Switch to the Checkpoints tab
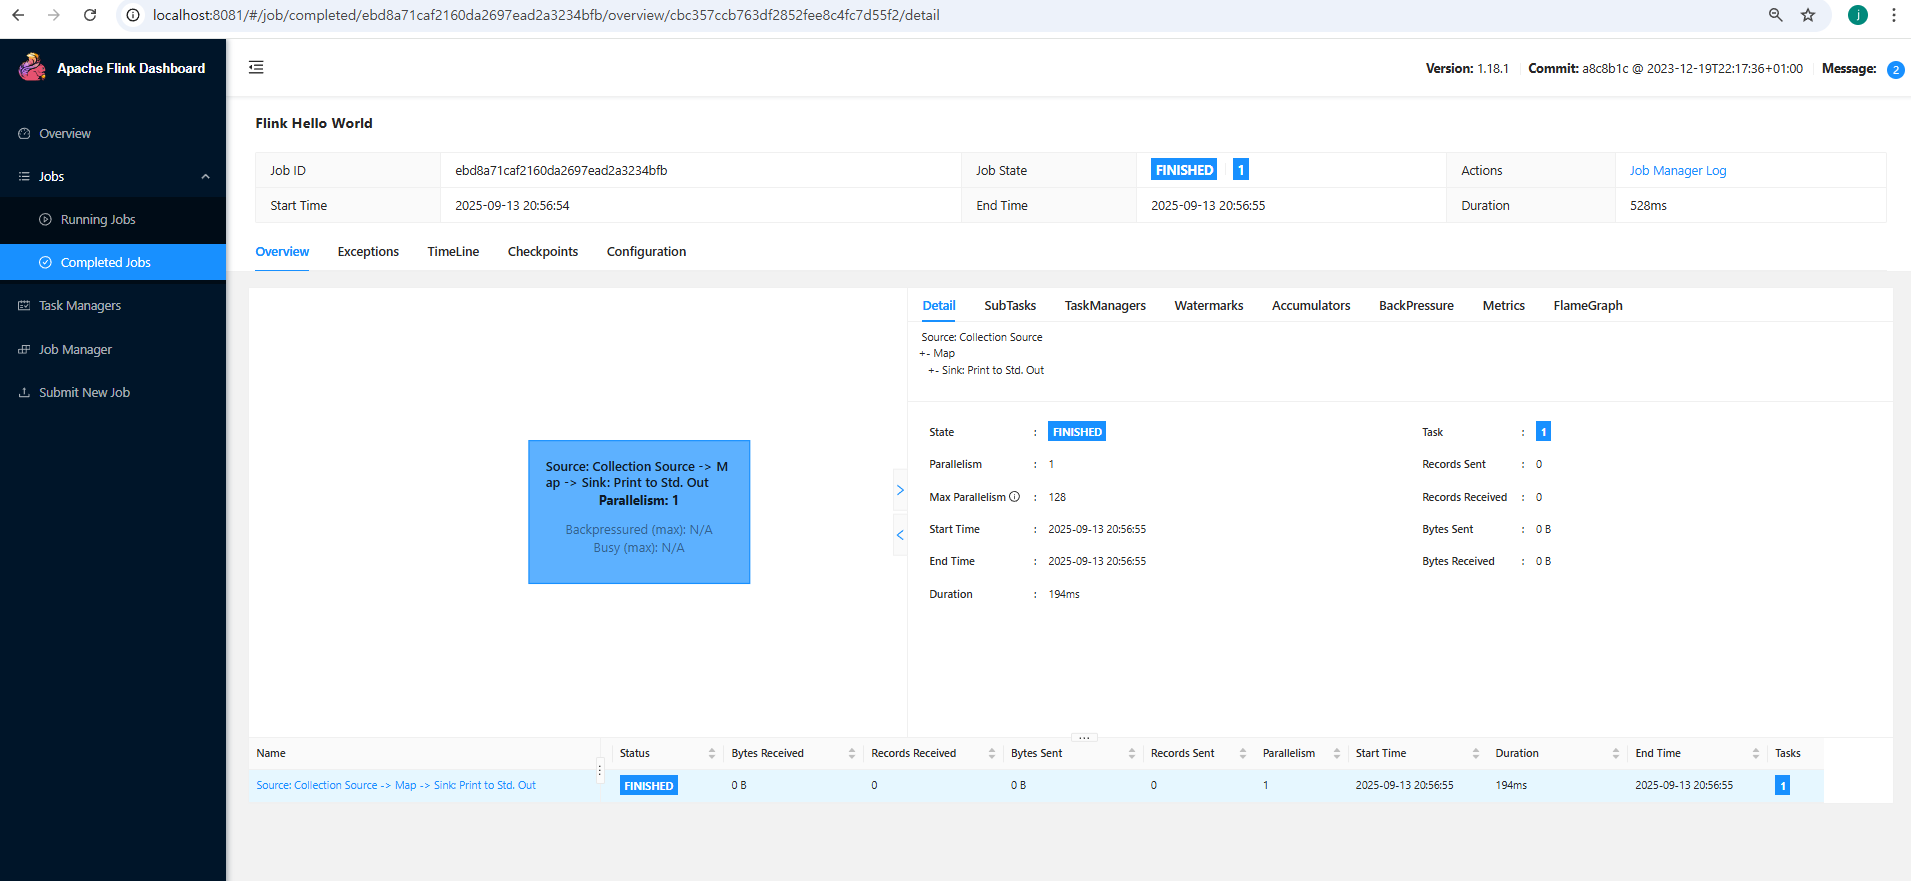Screen dimensions: 1911x881 [543, 252]
